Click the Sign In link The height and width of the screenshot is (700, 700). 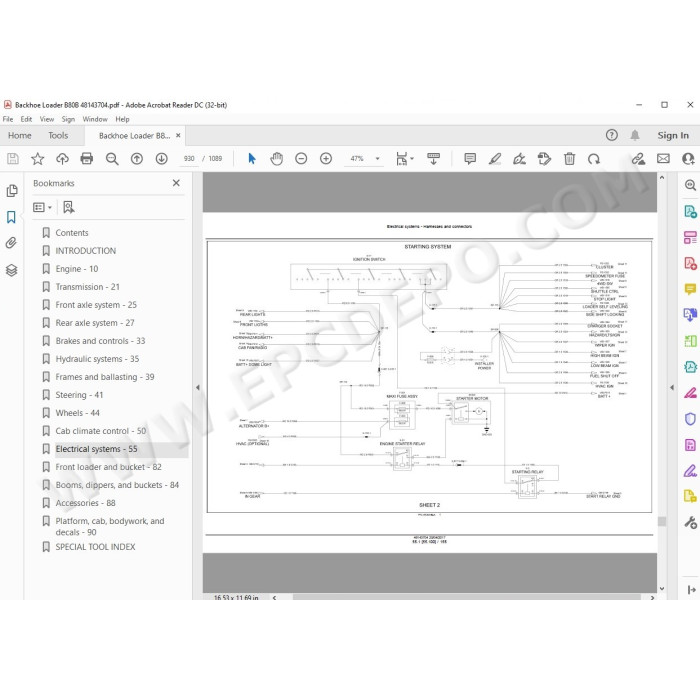(x=673, y=135)
